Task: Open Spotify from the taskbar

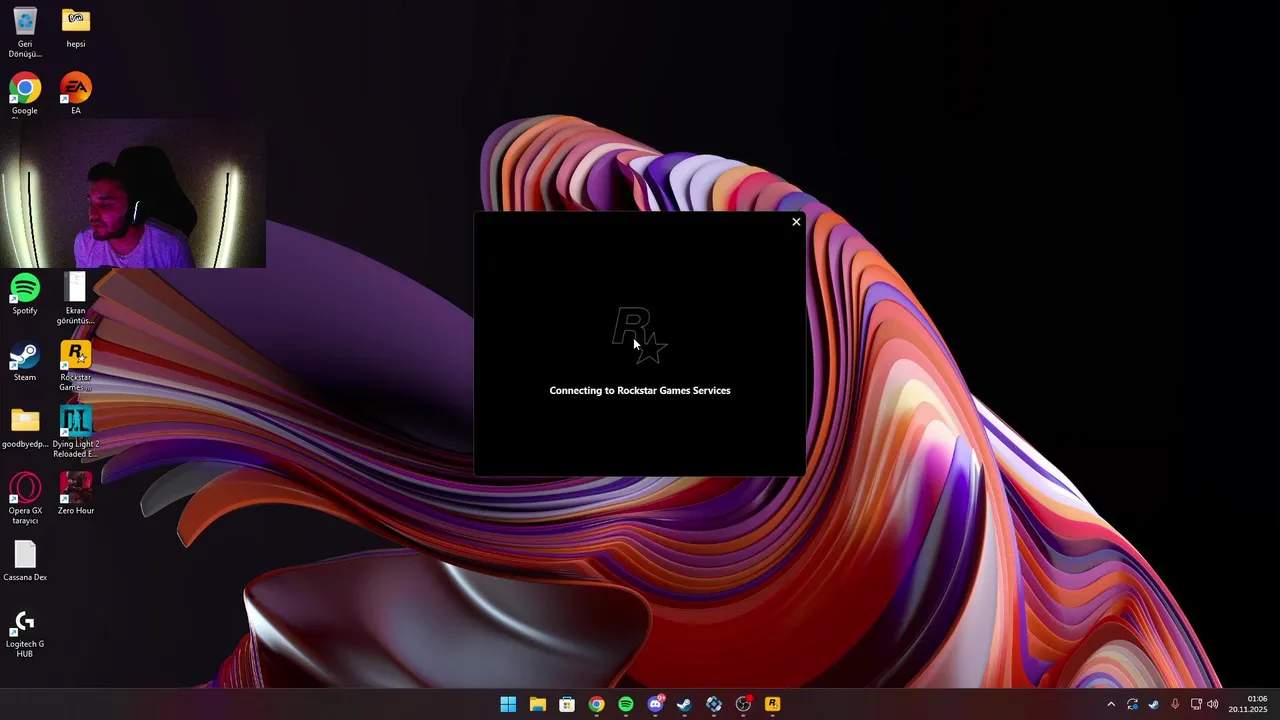Action: pyautogui.click(x=626, y=704)
